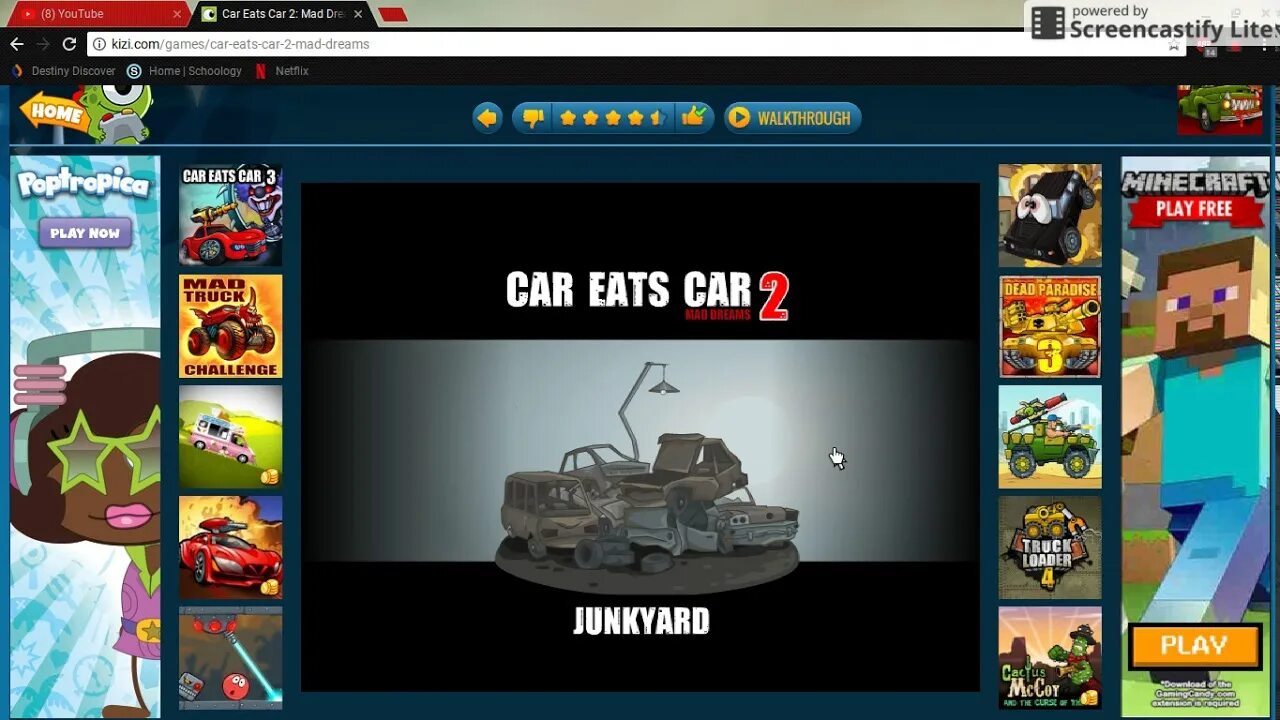Open Home | Schoology bookmark

pyautogui.click(x=185, y=71)
